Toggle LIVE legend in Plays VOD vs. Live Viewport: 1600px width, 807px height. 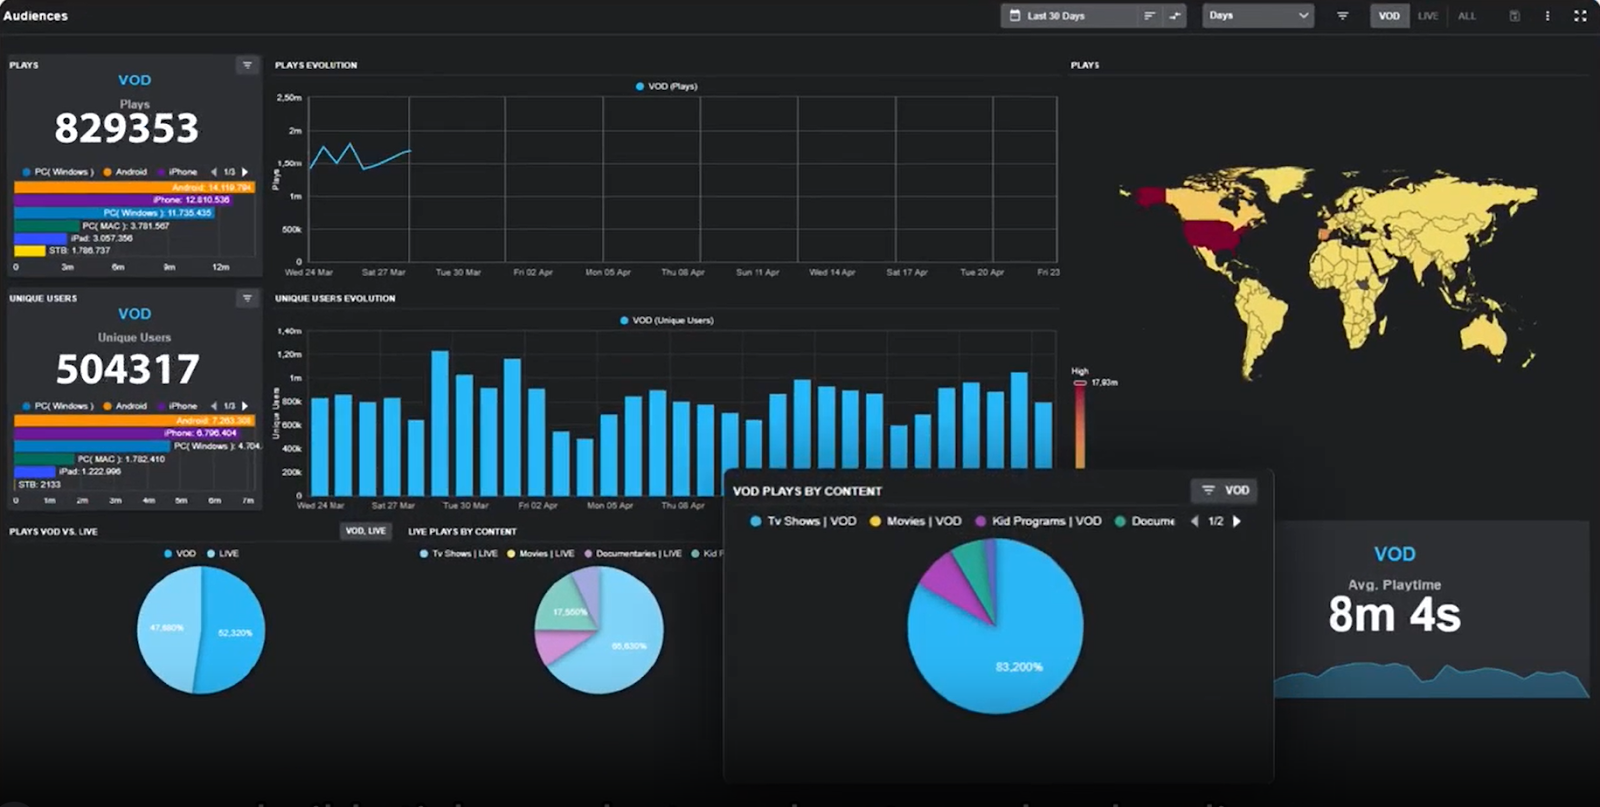click(223, 553)
